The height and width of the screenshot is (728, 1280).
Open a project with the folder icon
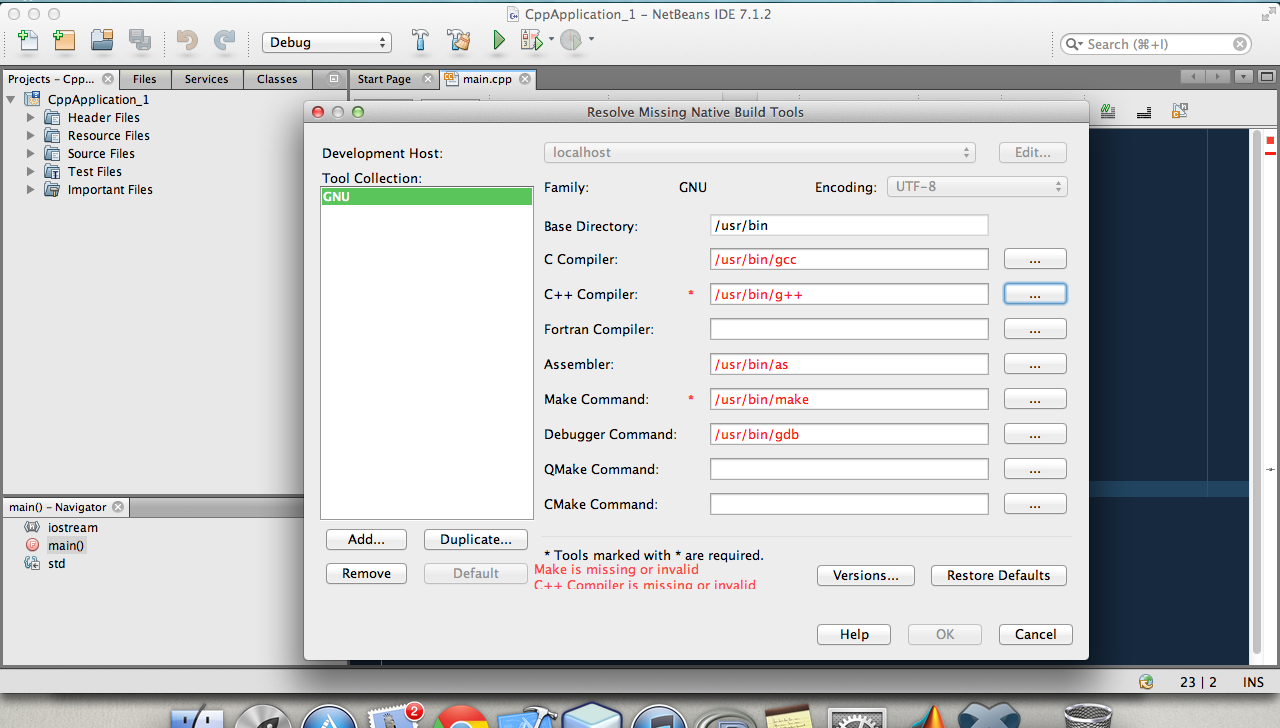click(x=102, y=41)
